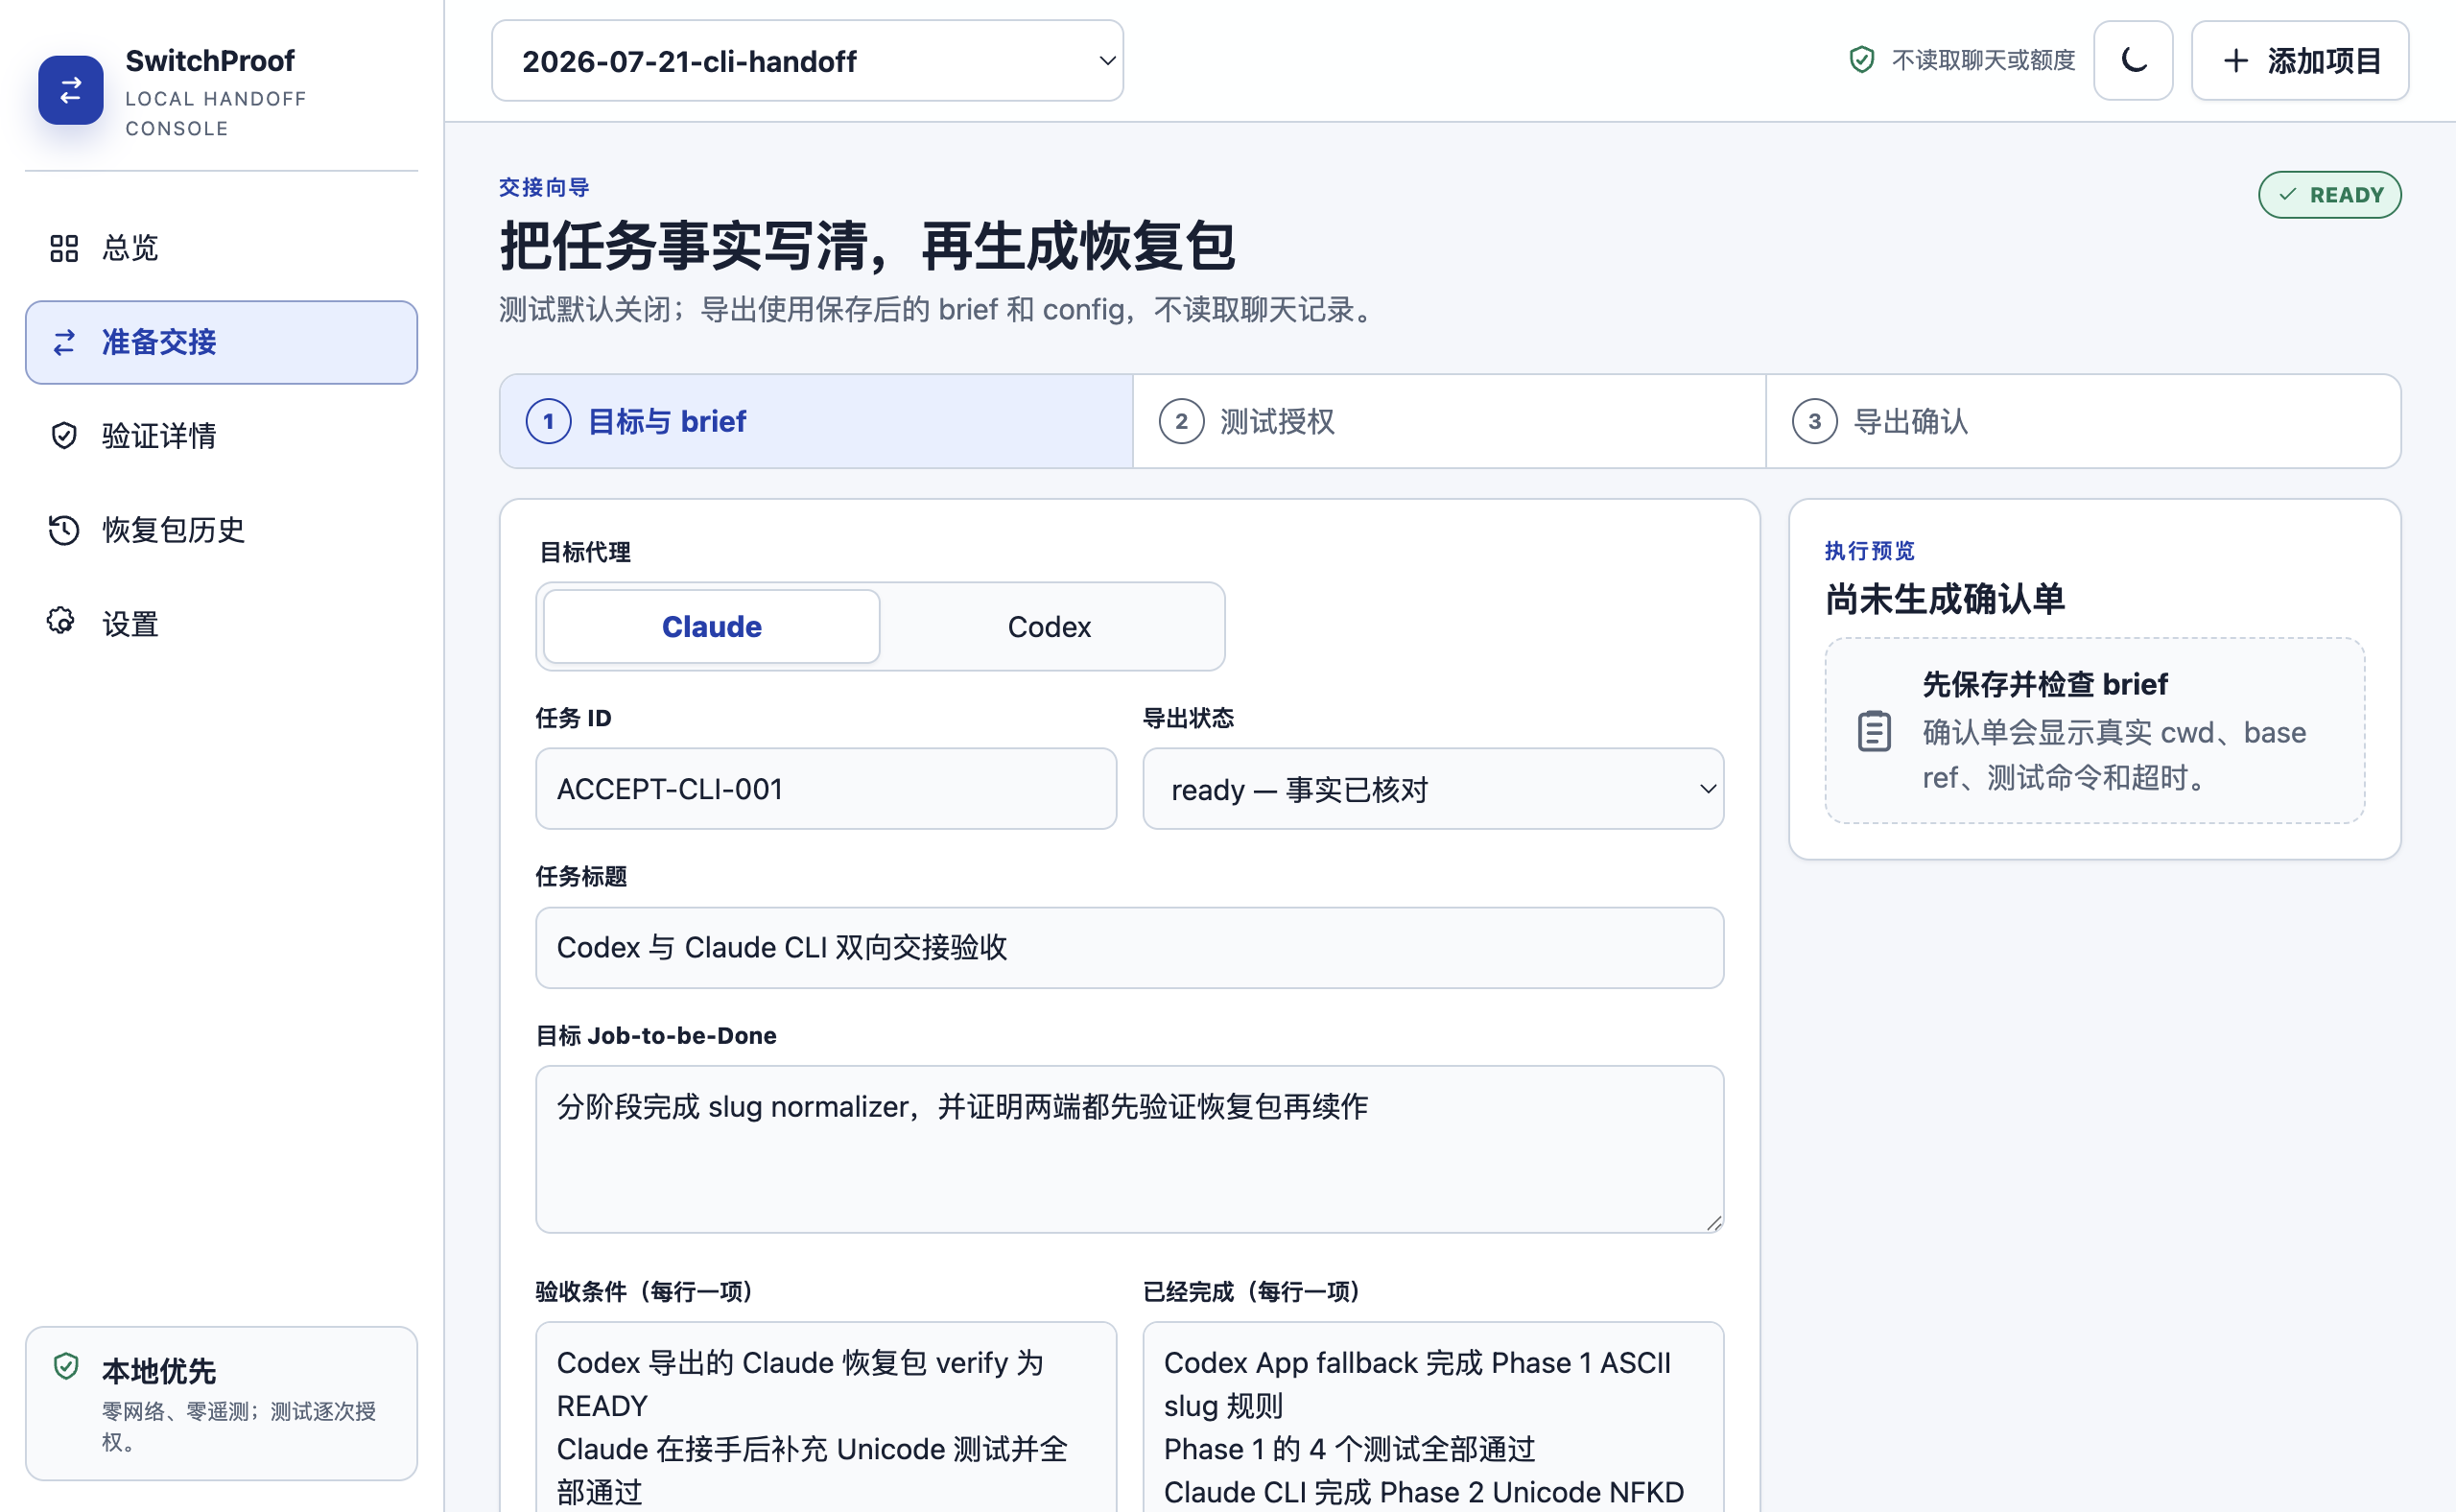Click the 尚未生成确认单 heading
Screen dimensions: 2456x1512
pyautogui.click(x=1945, y=599)
